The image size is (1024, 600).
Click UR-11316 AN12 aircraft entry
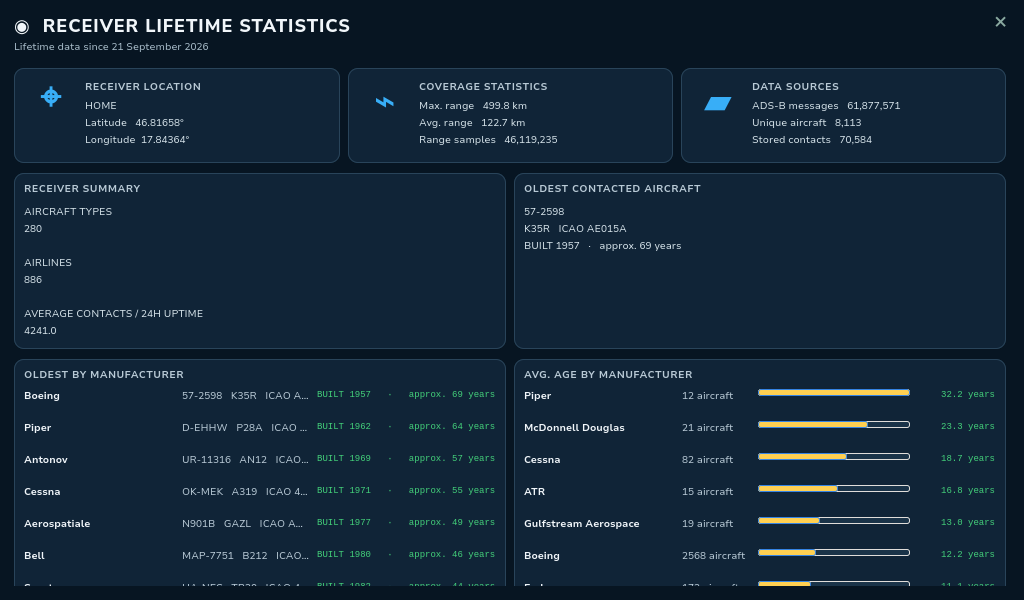tap(245, 460)
